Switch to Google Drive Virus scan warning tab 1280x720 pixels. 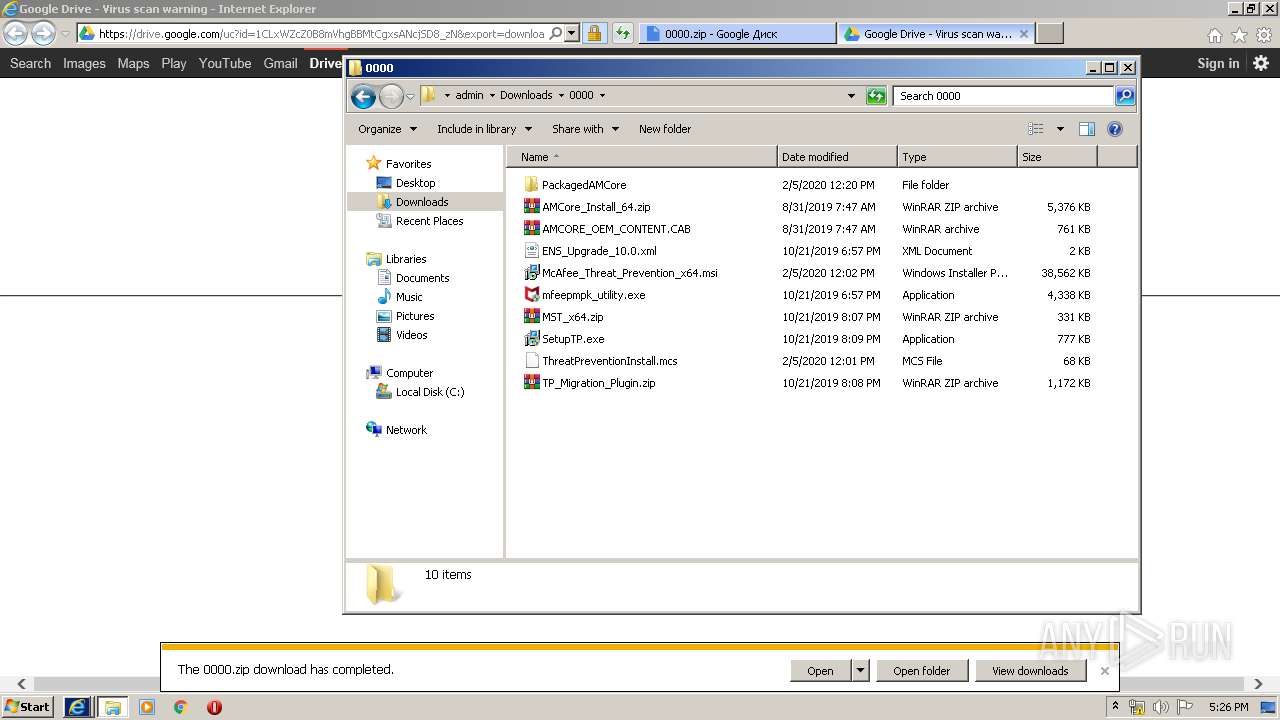click(936, 34)
